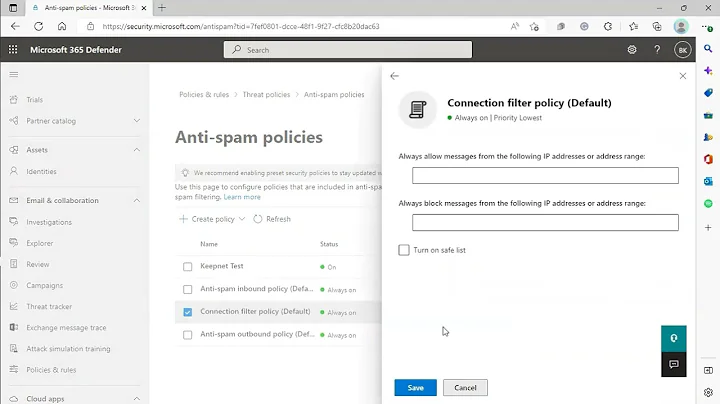Sort by the Name column header
This screenshot has width=720, height=404.
tap(209, 244)
